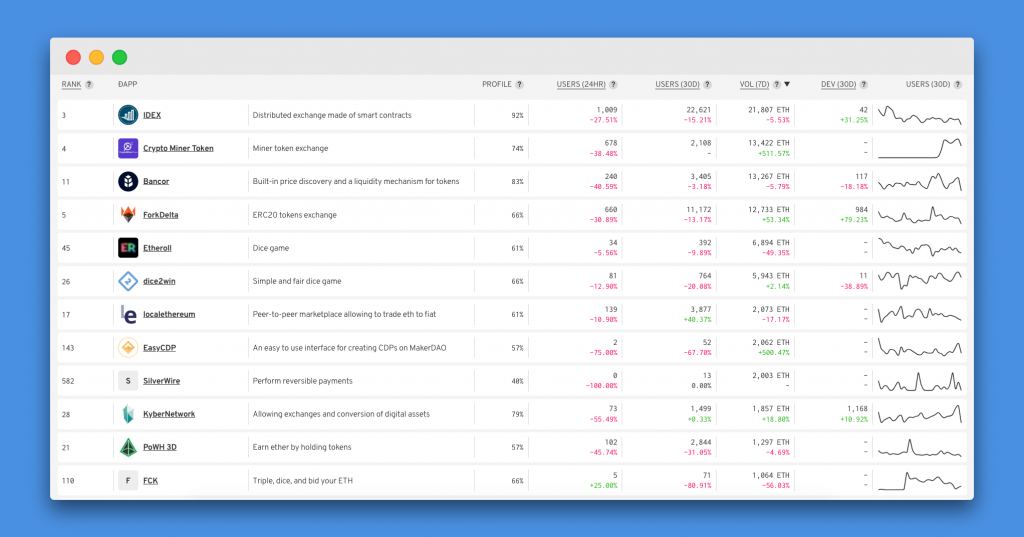The height and width of the screenshot is (537, 1024).
Task: Click the SilverWire S placeholder icon
Action: click(128, 380)
